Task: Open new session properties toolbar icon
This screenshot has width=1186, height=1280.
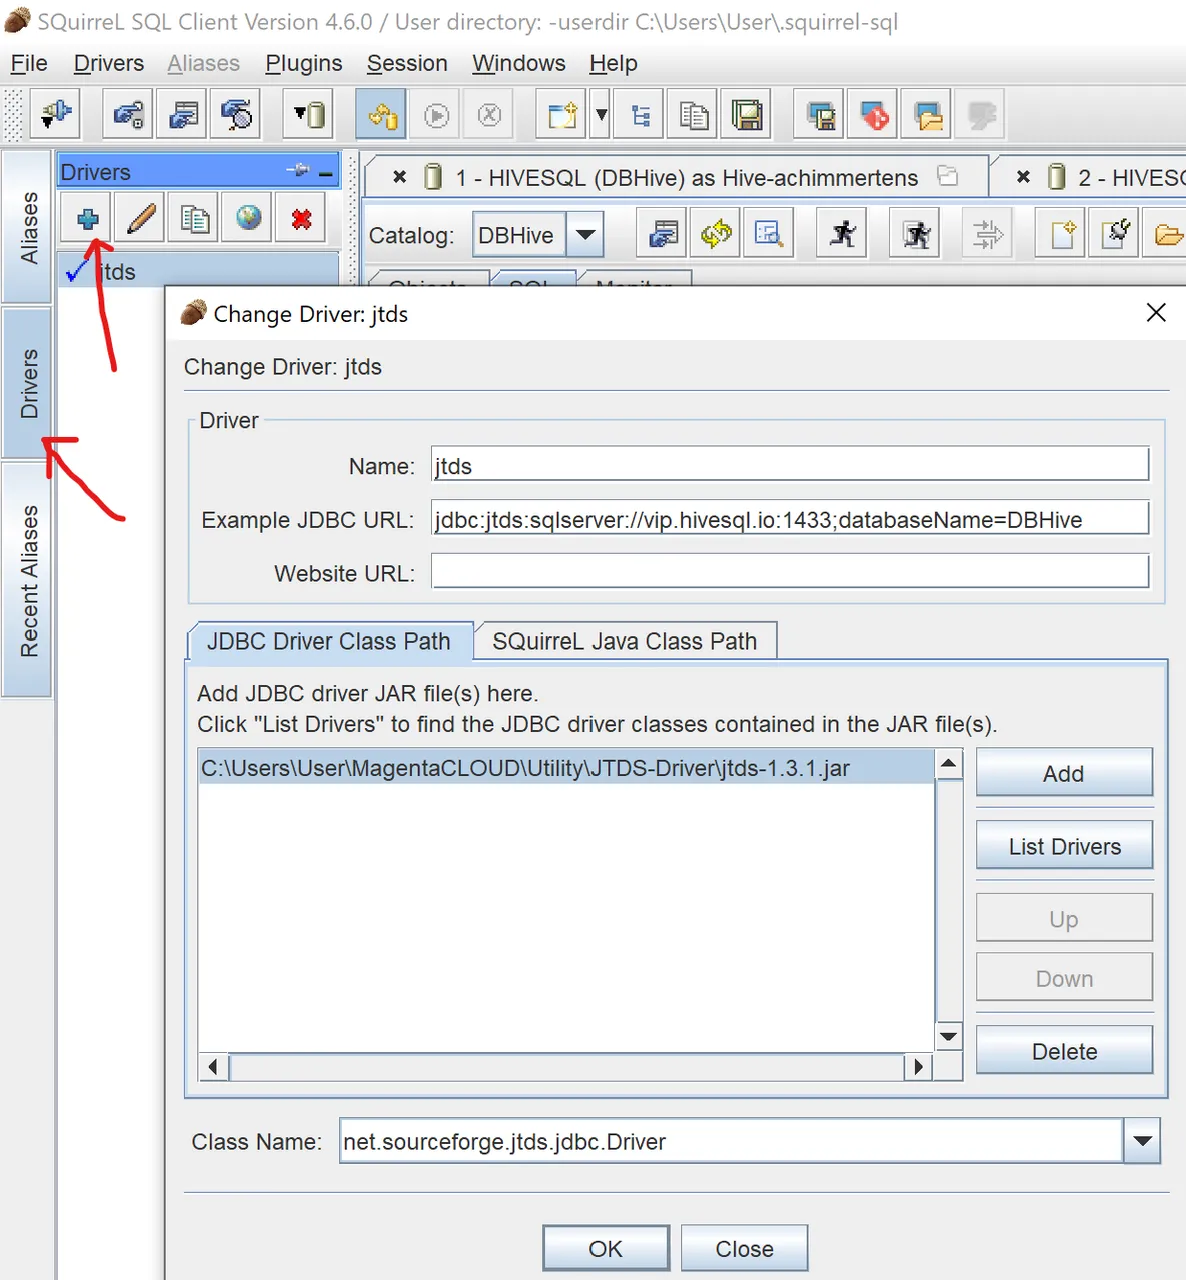Action: (183, 114)
